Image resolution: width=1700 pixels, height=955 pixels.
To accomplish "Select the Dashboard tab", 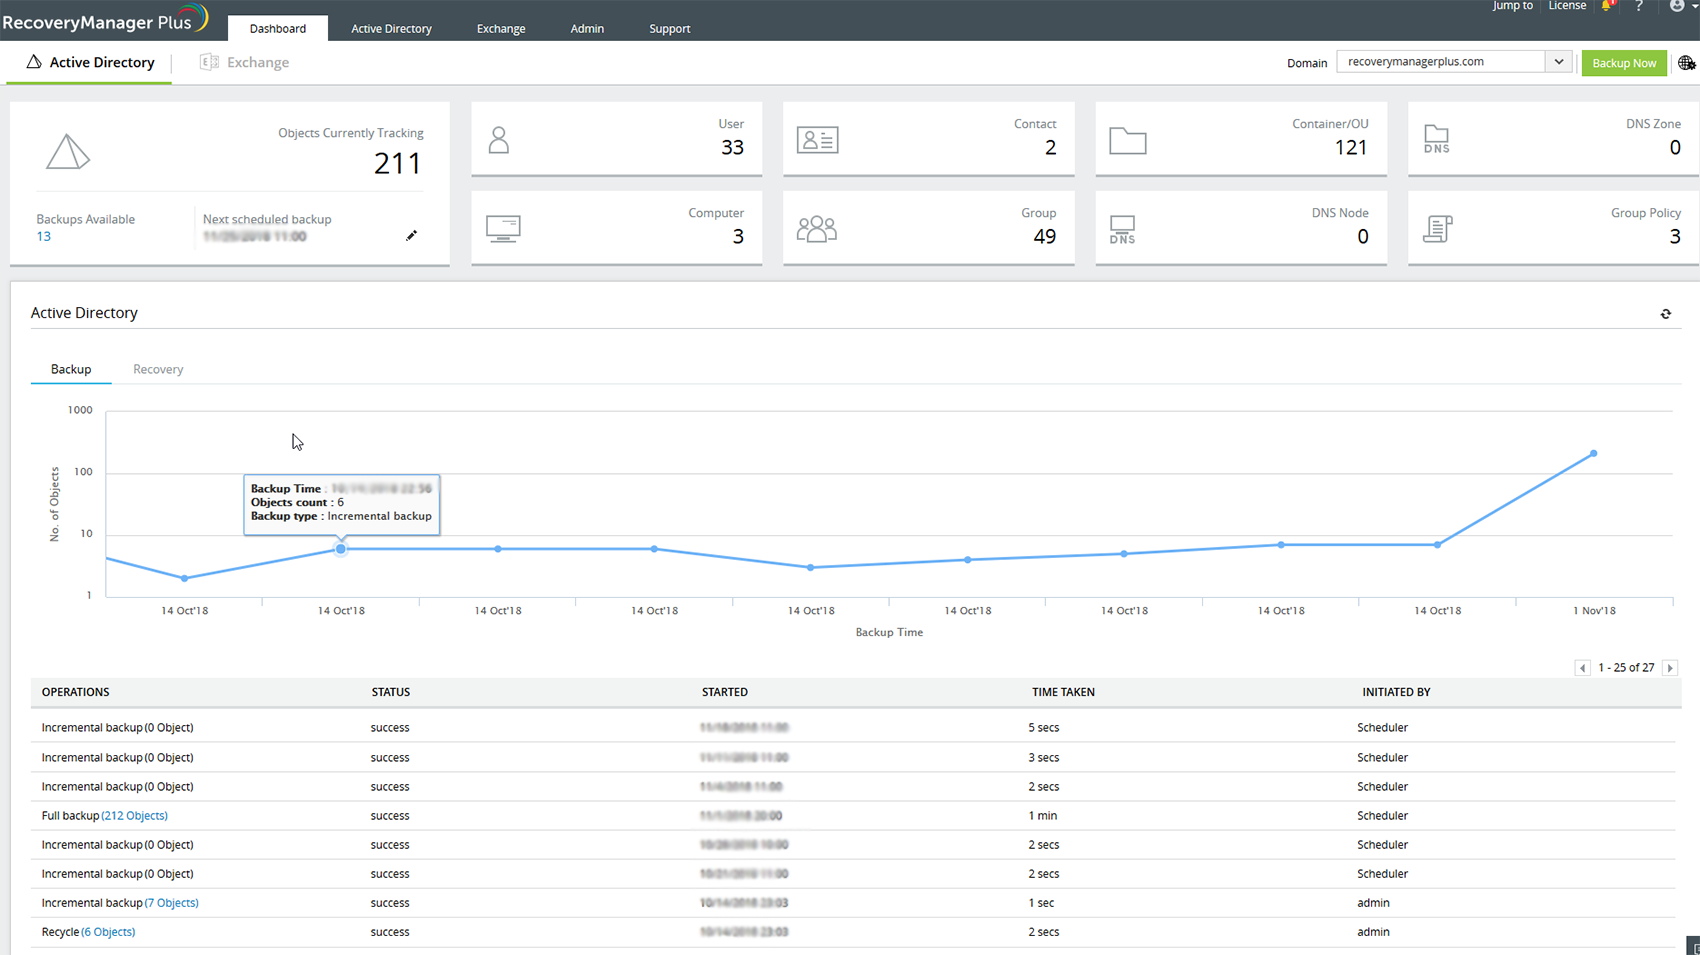I will [x=278, y=28].
